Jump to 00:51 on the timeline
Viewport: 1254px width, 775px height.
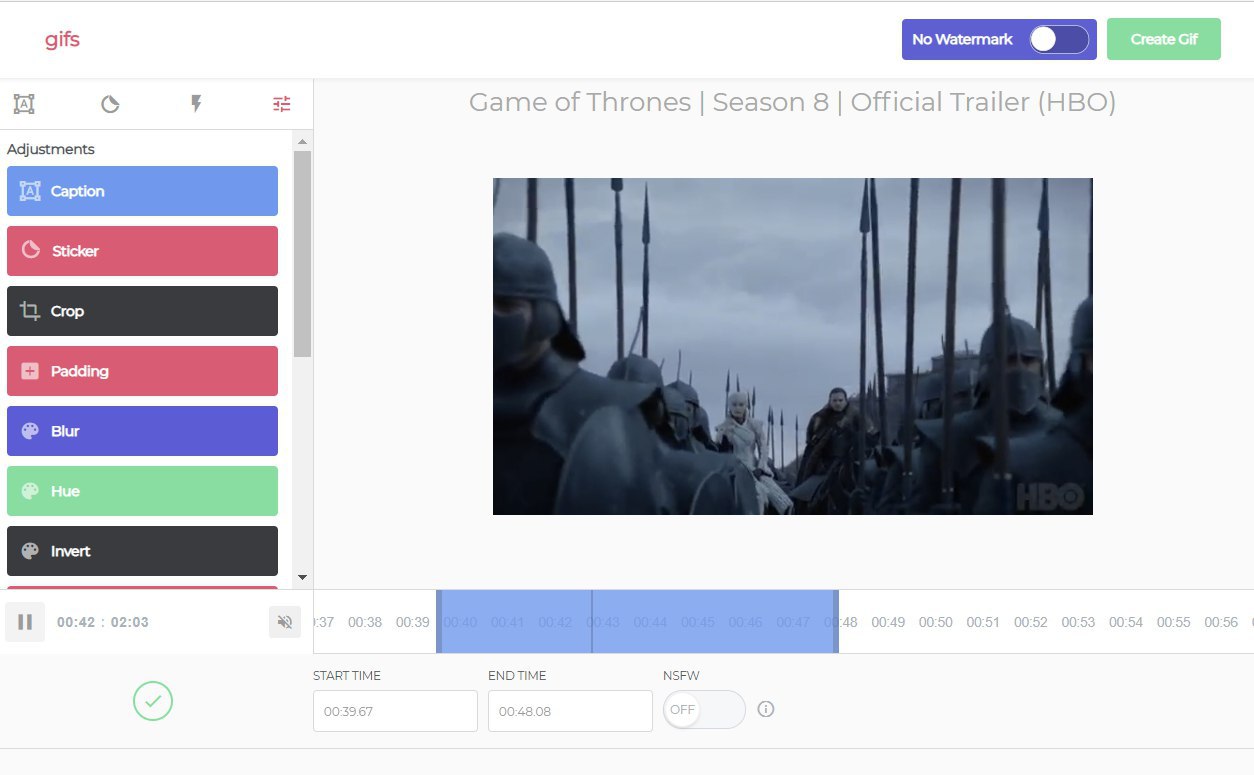point(983,622)
